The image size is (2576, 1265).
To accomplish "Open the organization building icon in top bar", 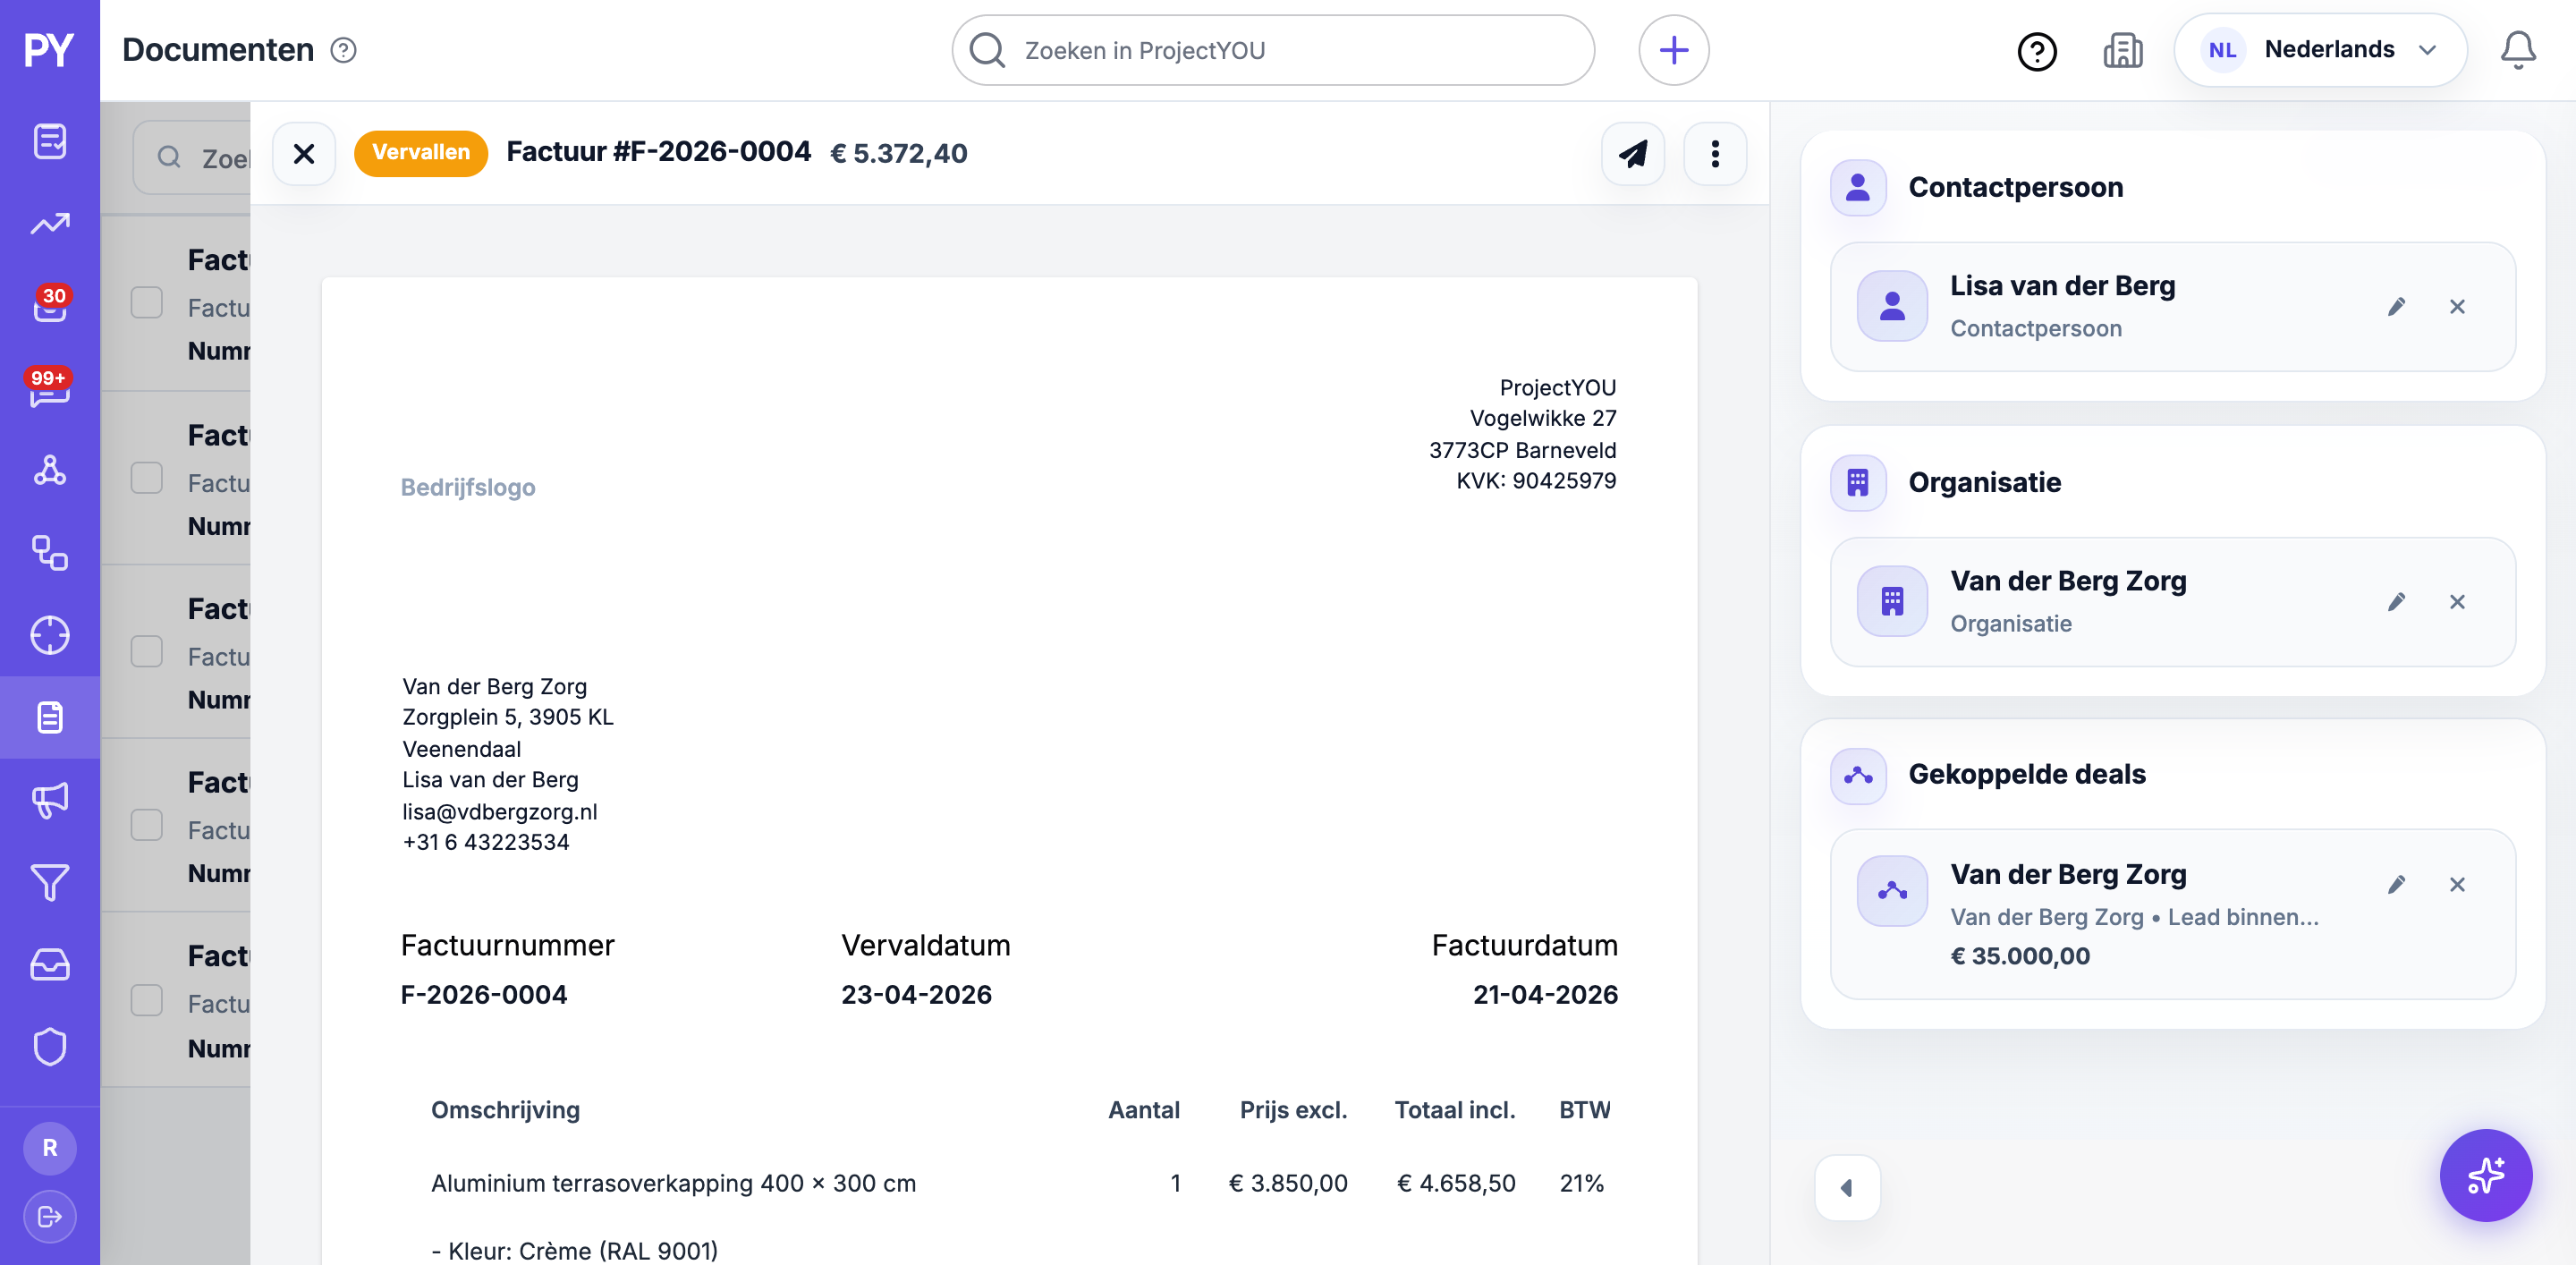I will pos(2122,50).
